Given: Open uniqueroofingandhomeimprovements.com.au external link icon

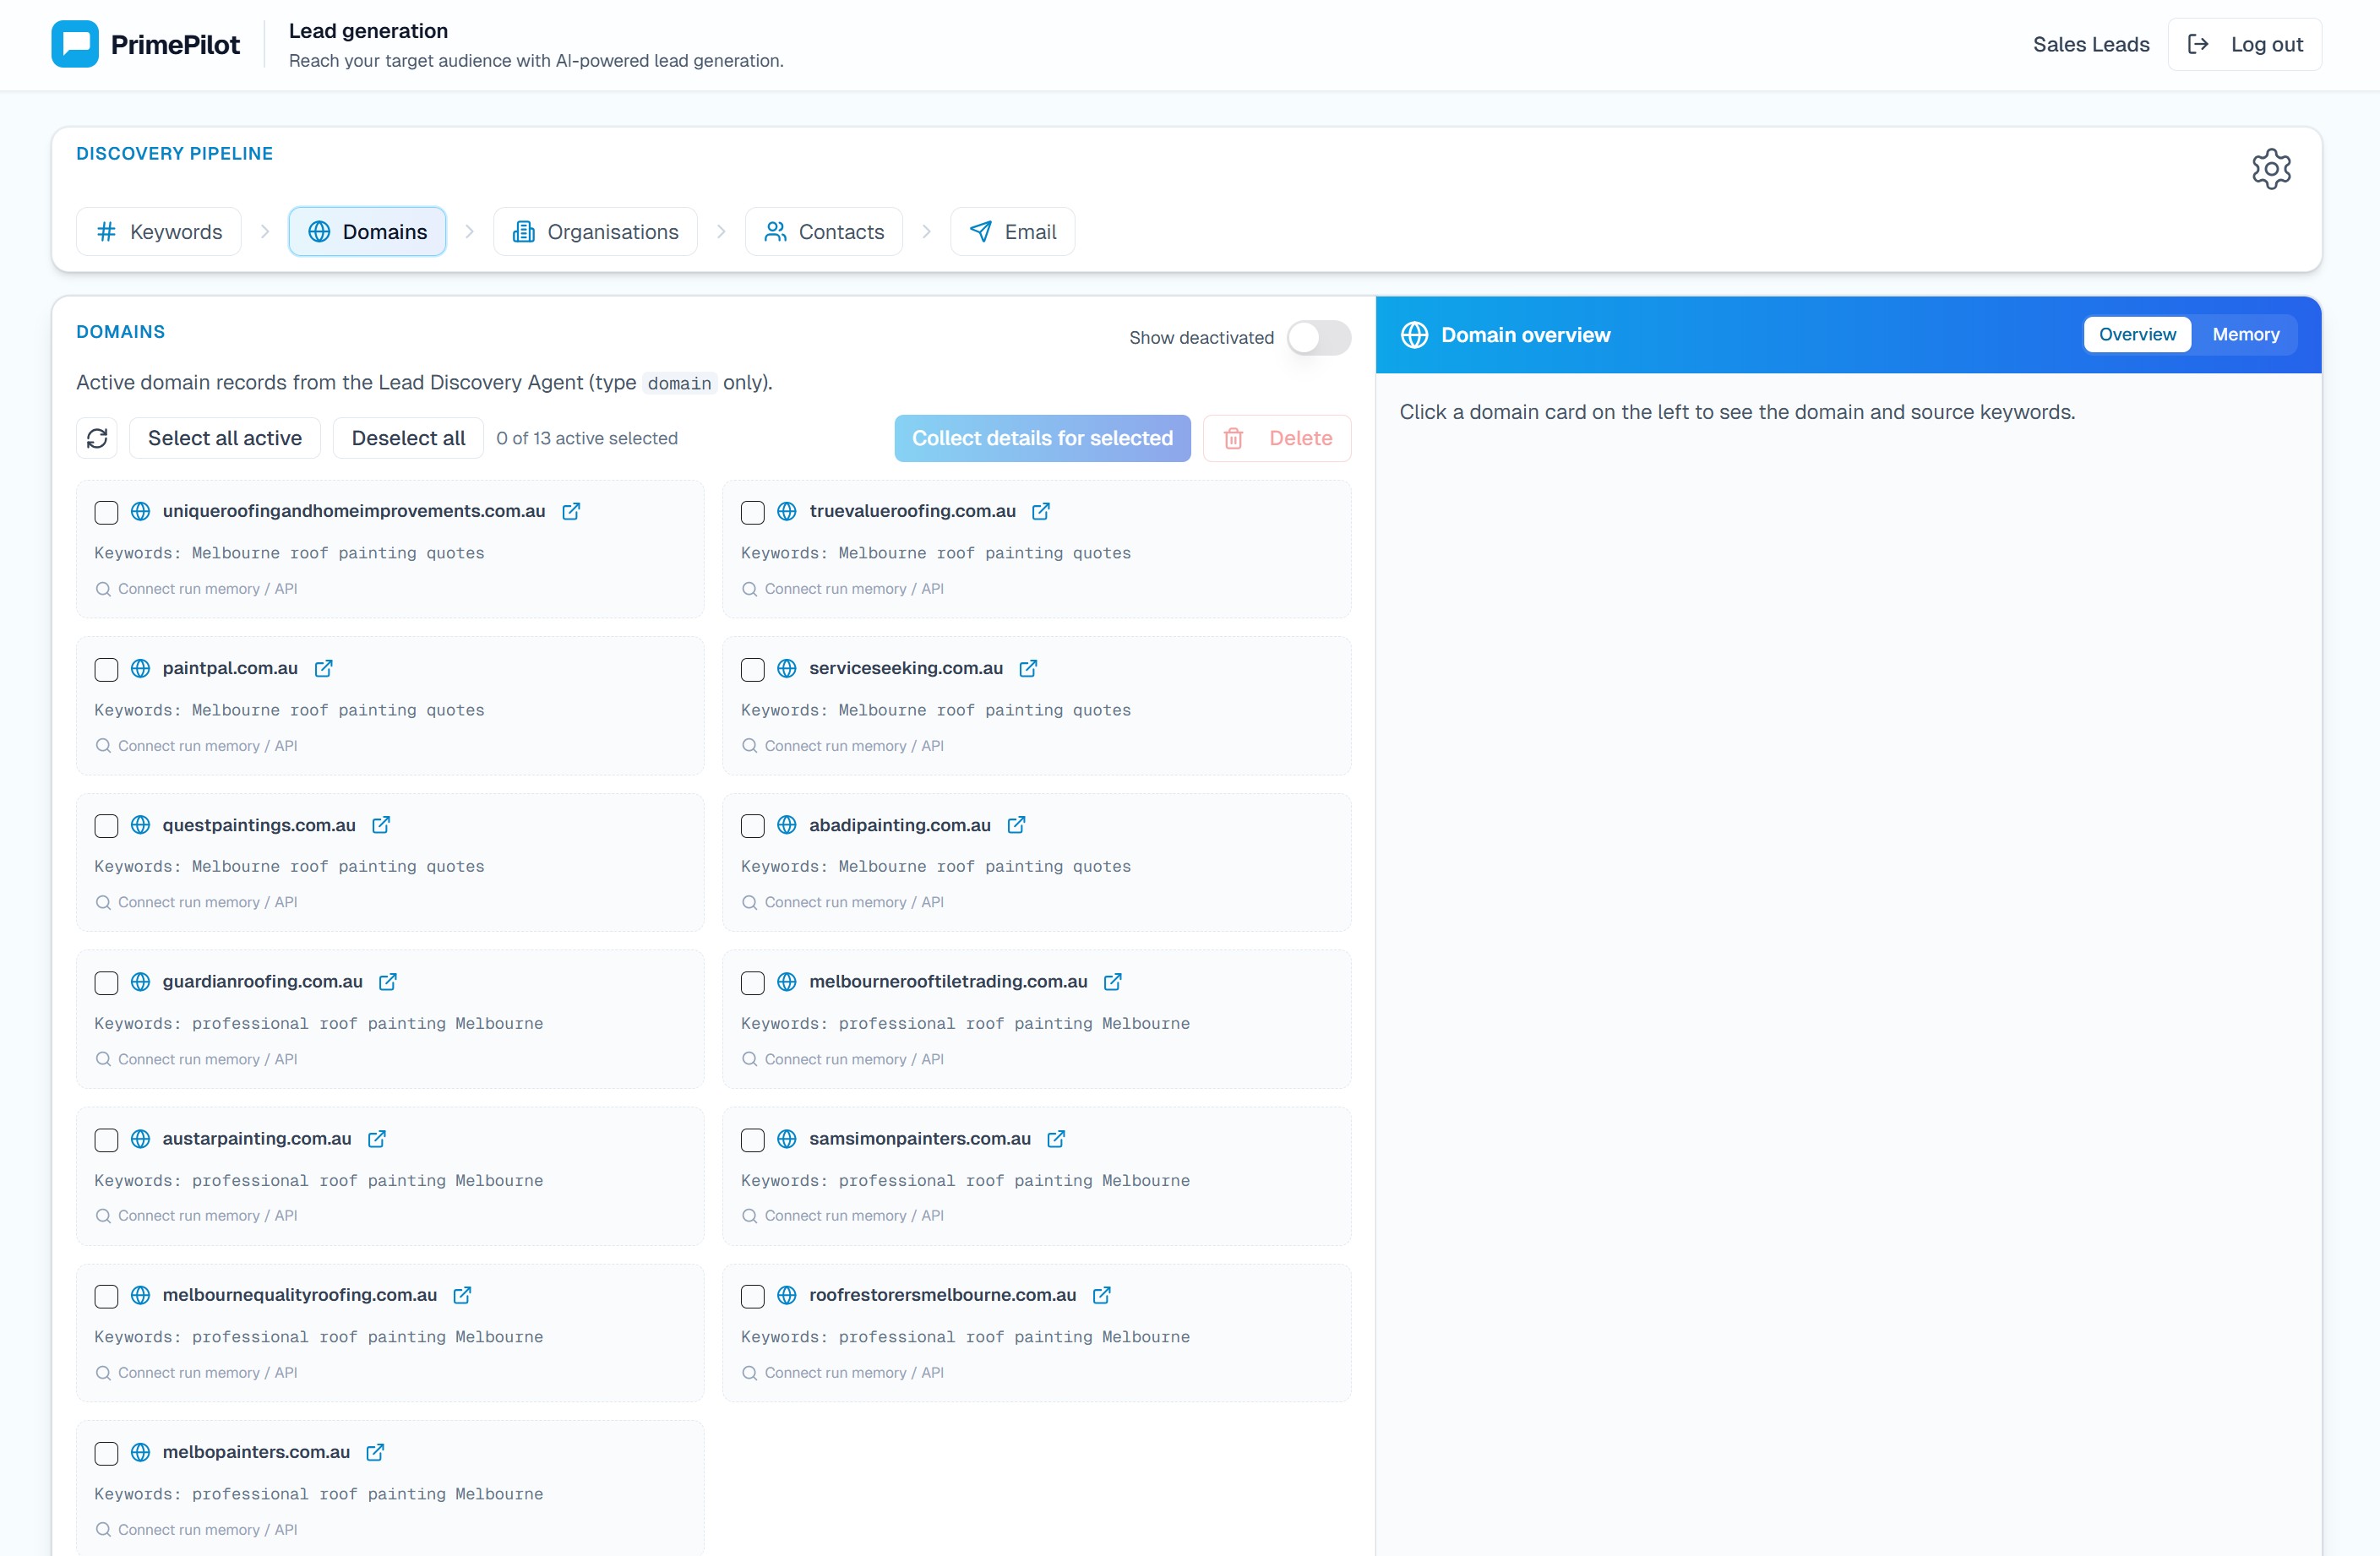Looking at the screenshot, I should [571, 511].
